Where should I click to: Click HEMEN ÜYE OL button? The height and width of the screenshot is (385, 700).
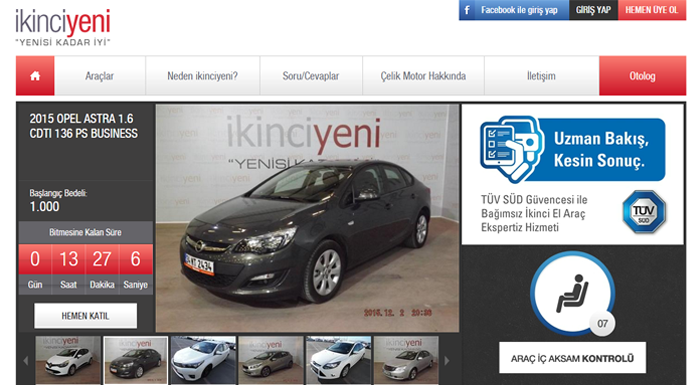coord(652,10)
